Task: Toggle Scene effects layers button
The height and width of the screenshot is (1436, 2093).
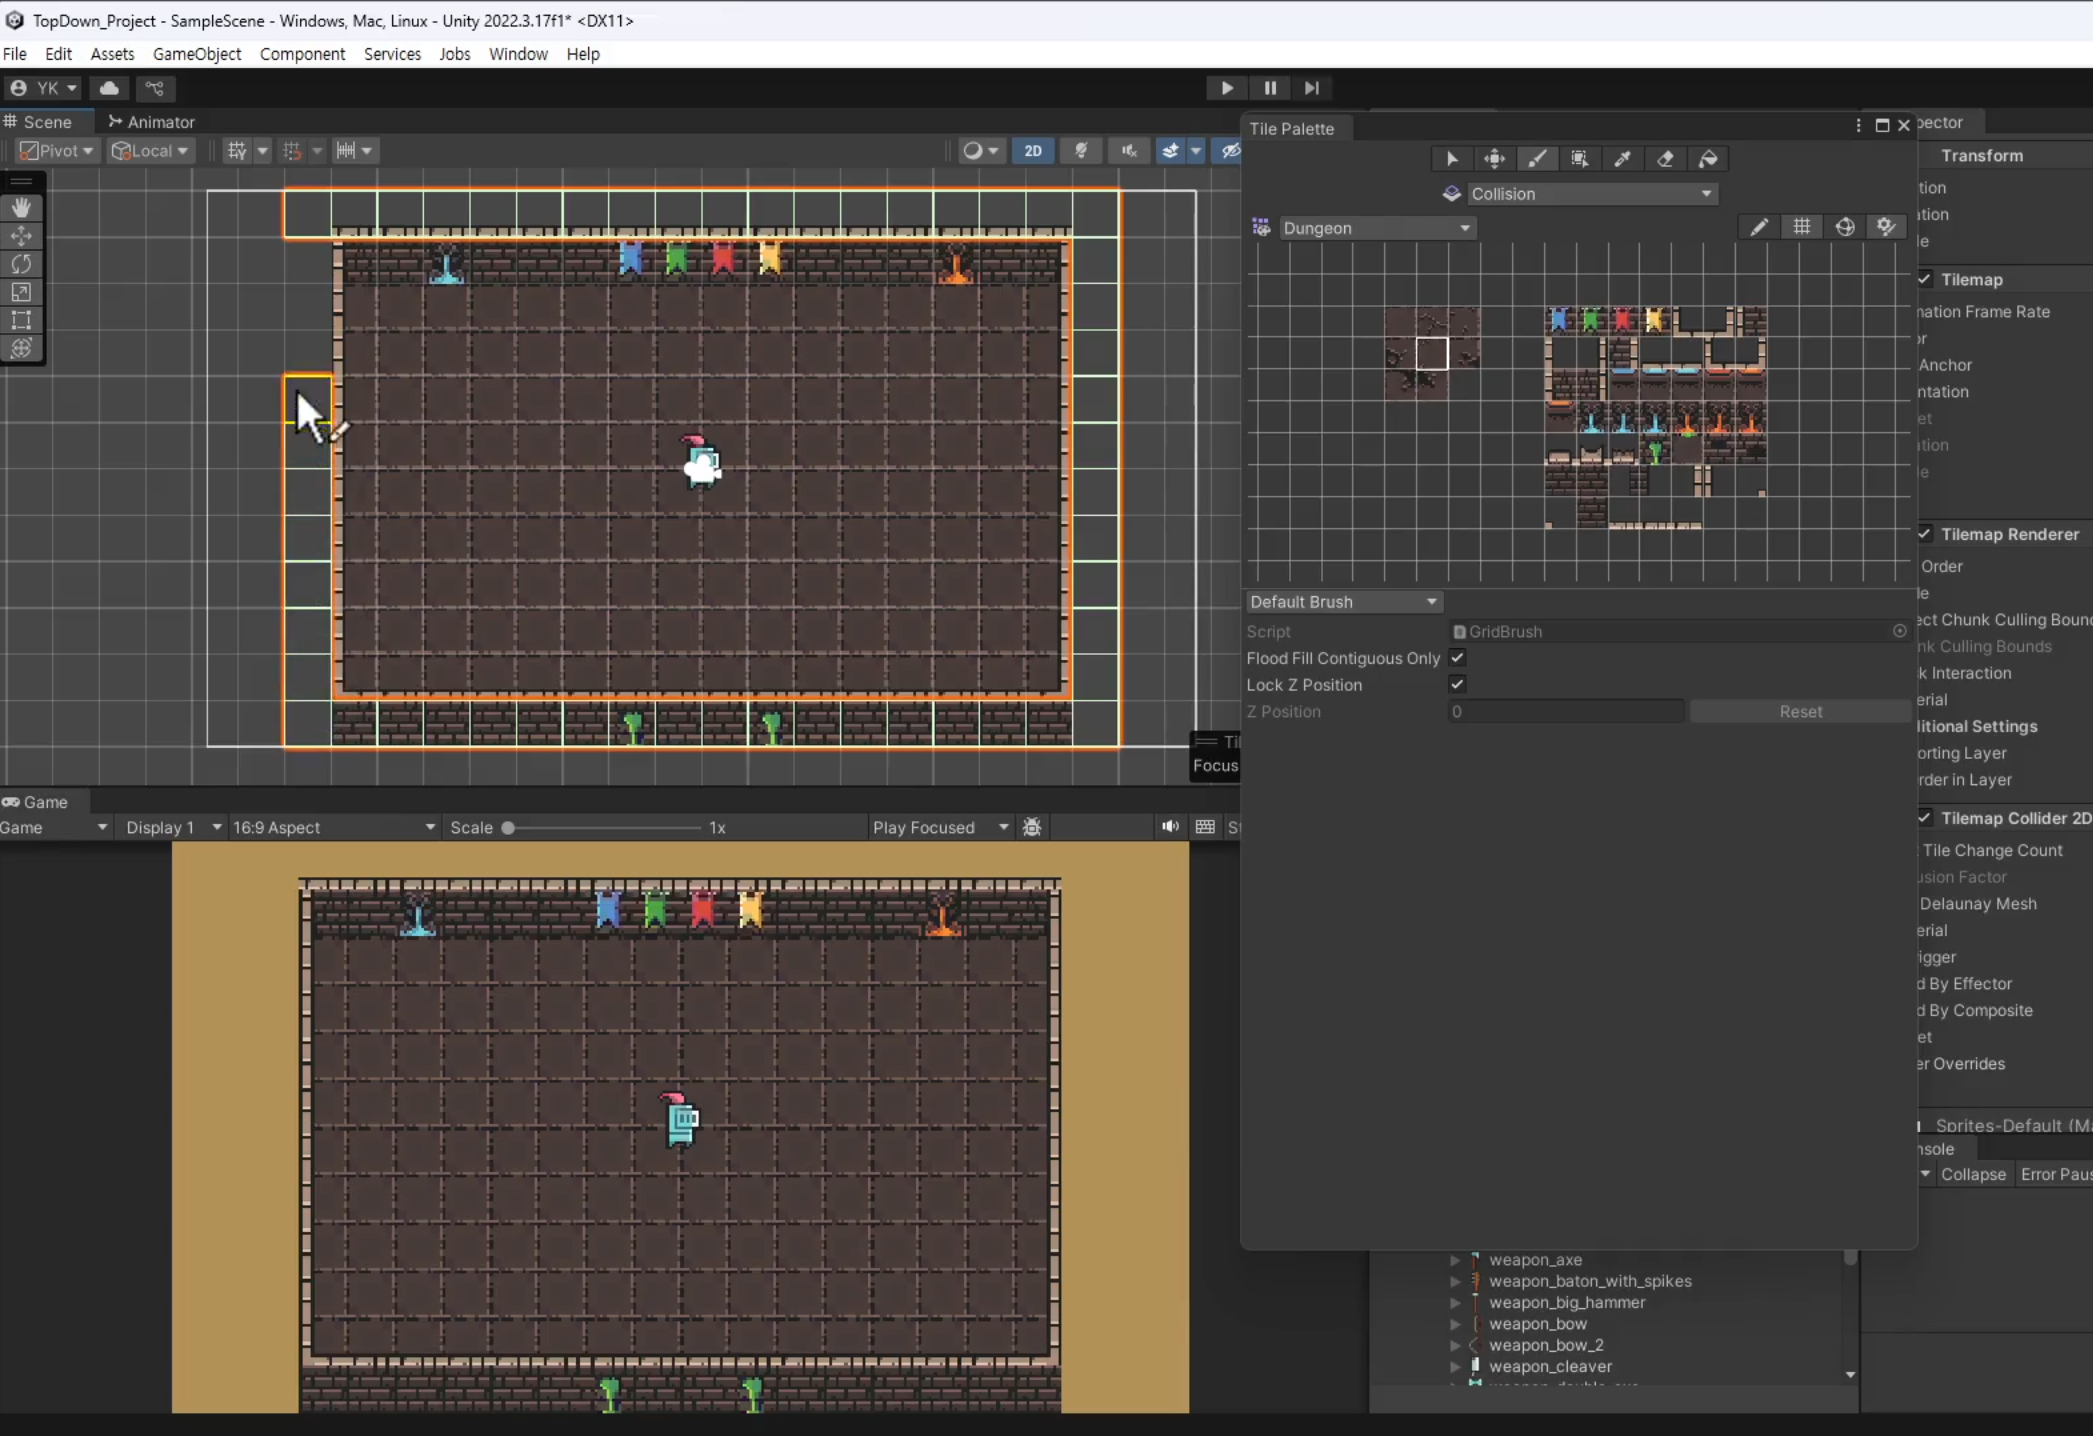Action: tap(1171, 150)
